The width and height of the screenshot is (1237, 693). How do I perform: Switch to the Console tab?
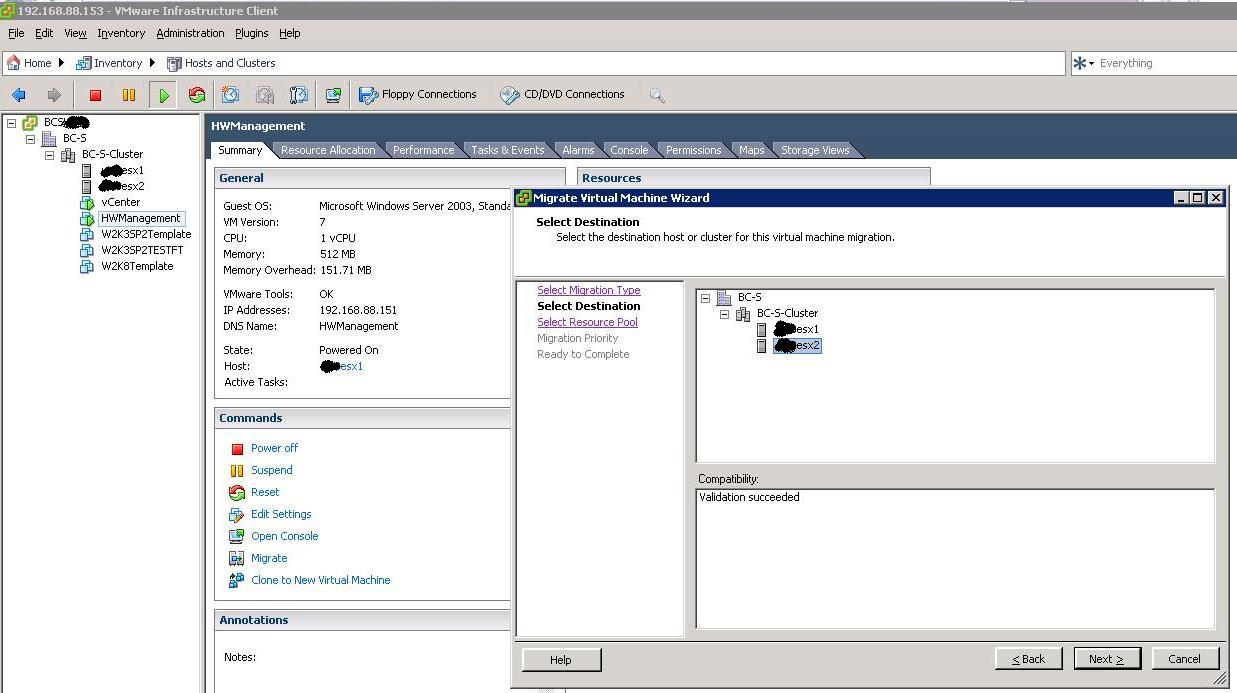click(629, 150)
